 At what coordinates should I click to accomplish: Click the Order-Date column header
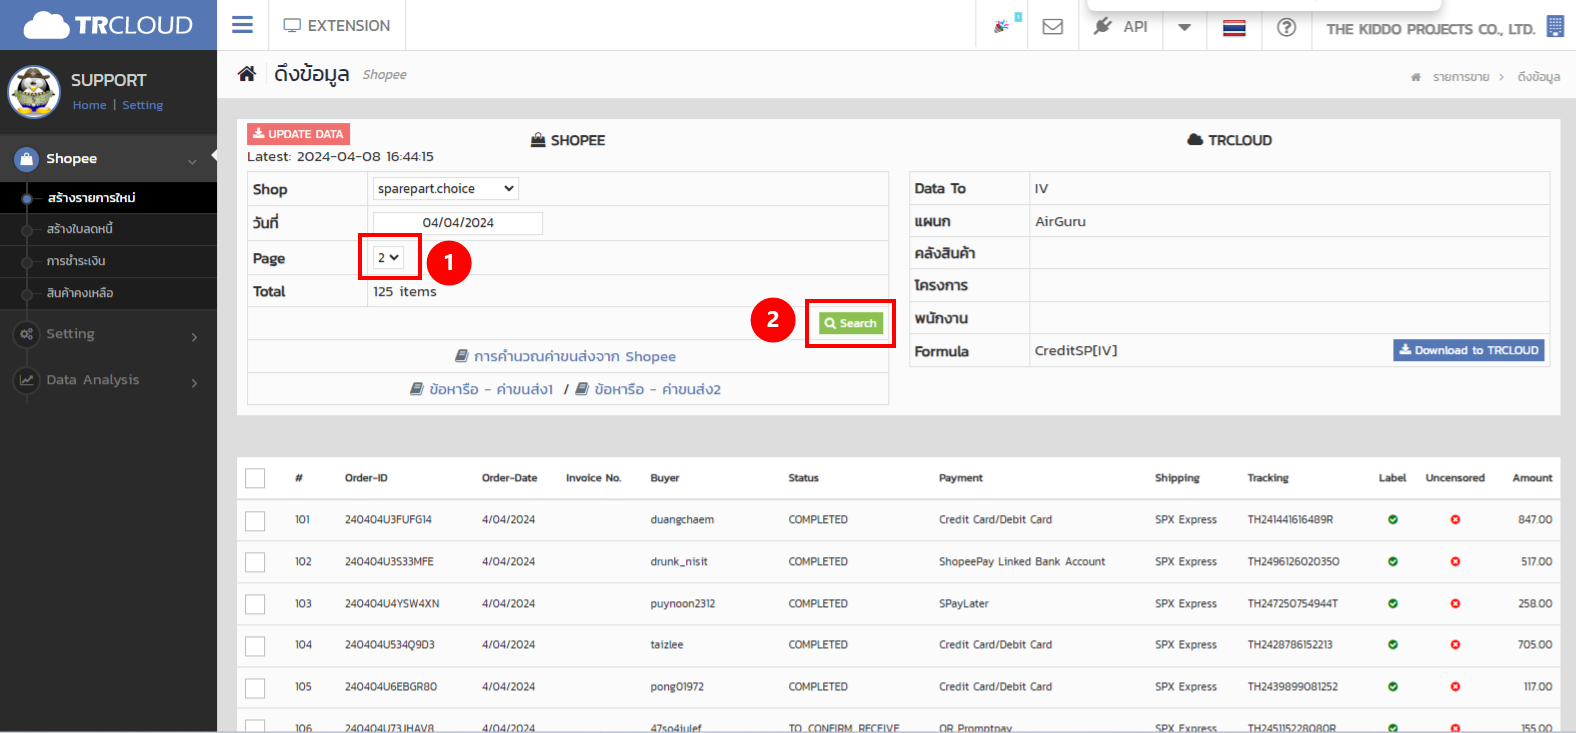pyautogui.click(x=509, y=478)
